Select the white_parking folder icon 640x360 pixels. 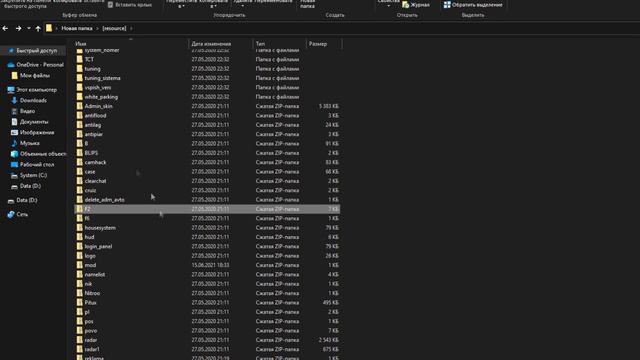pyautogui.click(x=80, y=97)
